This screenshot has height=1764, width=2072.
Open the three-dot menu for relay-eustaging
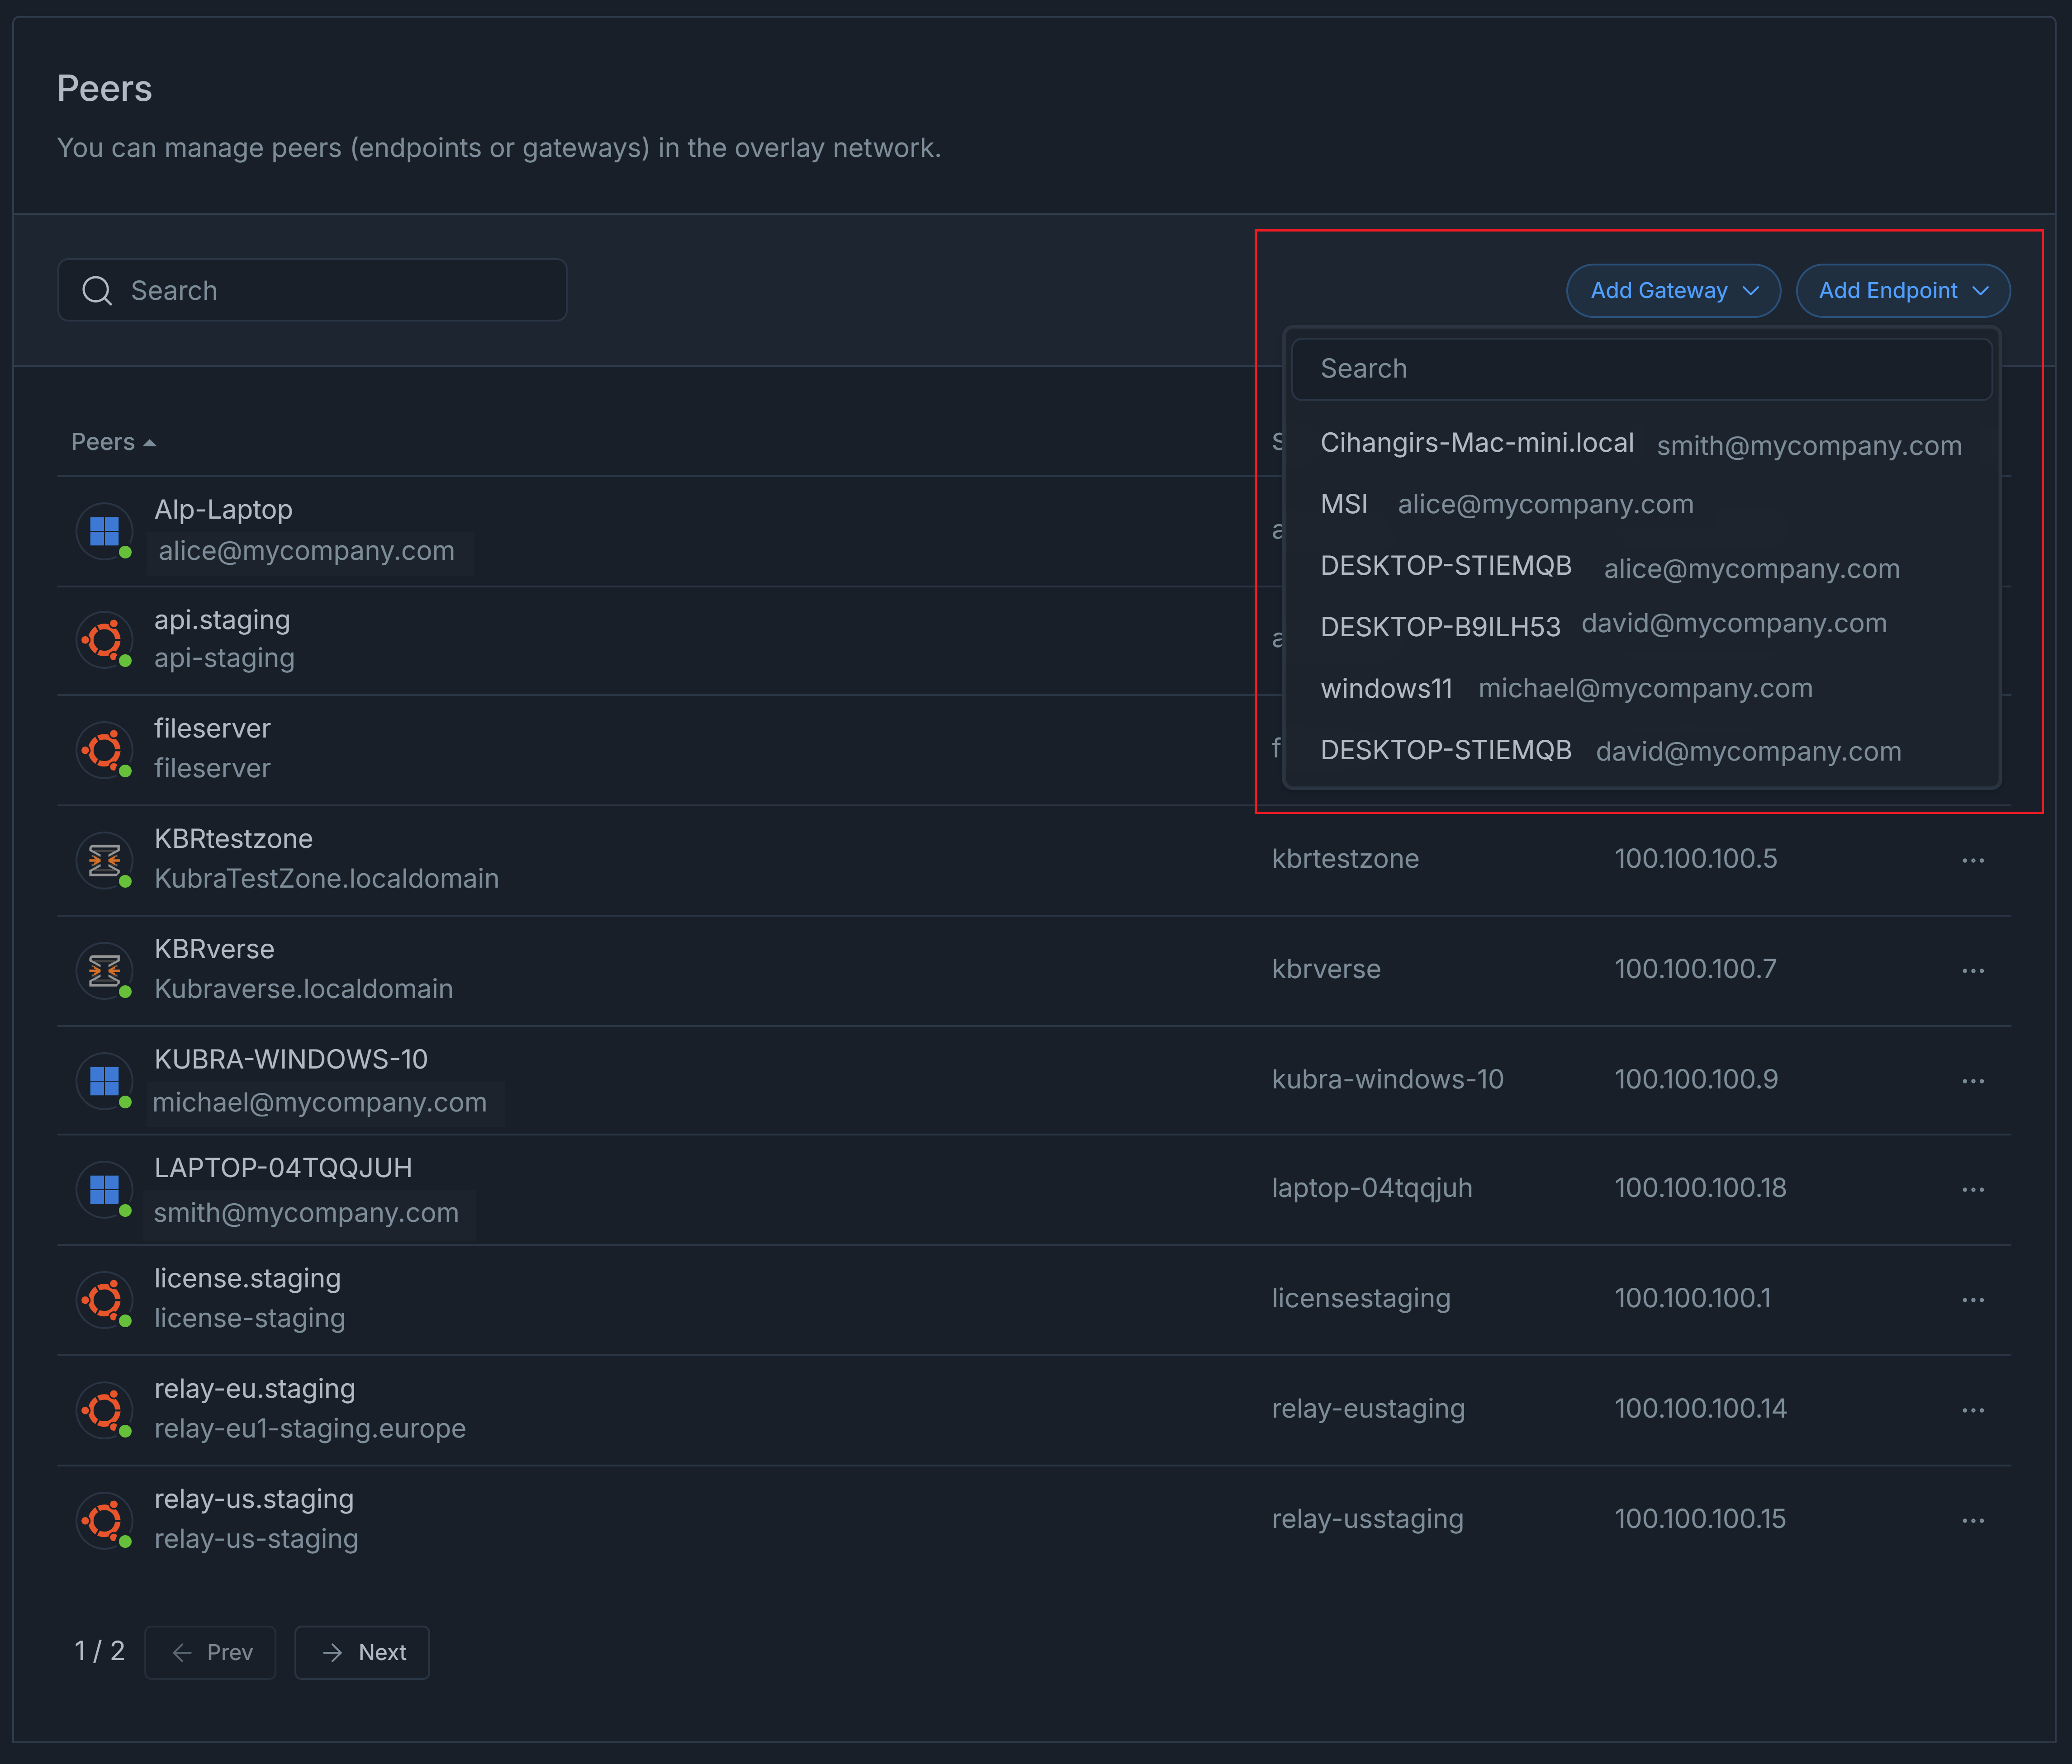tap(1973, 1410)
